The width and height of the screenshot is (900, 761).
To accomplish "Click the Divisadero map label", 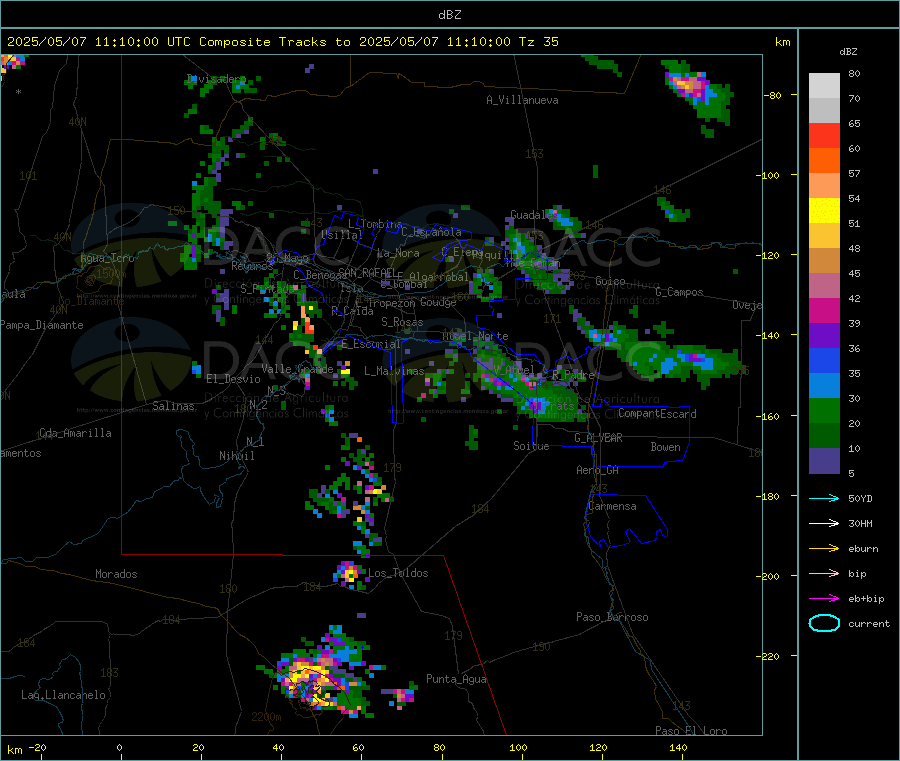I will (216, 79).
